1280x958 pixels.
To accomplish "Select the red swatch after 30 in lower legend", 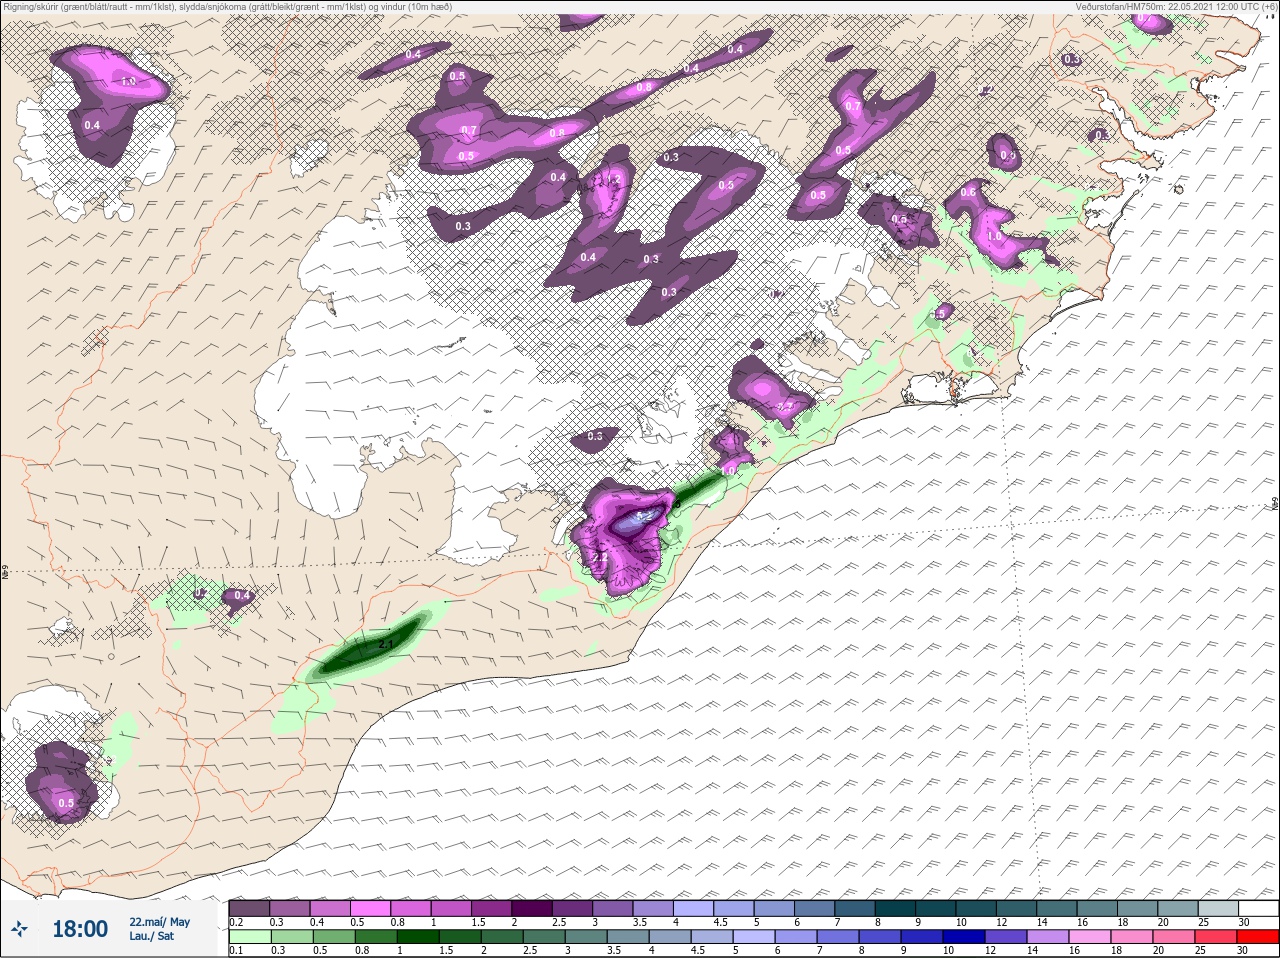I will click(x=1260, y=936).
